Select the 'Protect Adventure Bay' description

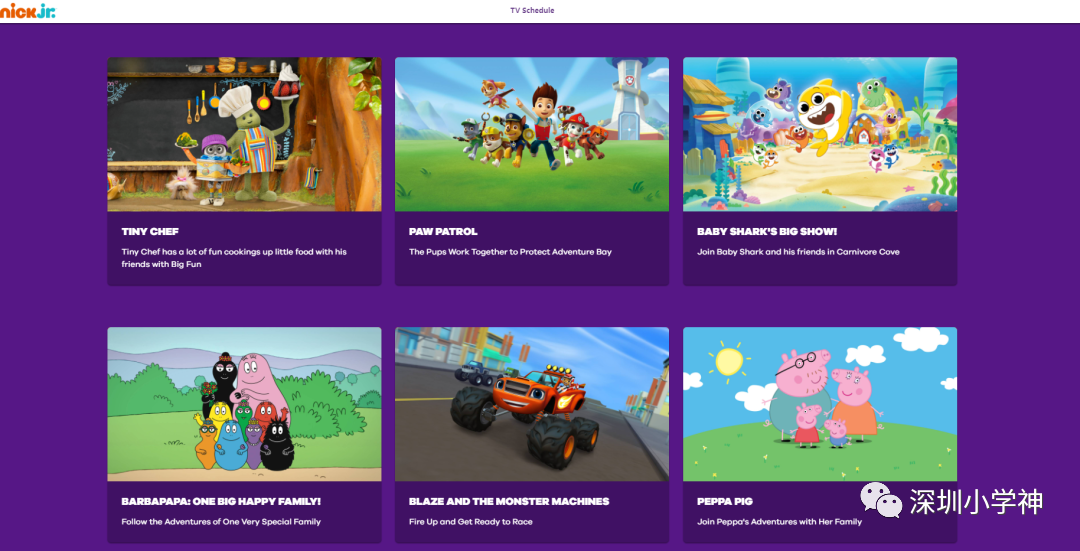pyautogui.click(x=510, y=252)
